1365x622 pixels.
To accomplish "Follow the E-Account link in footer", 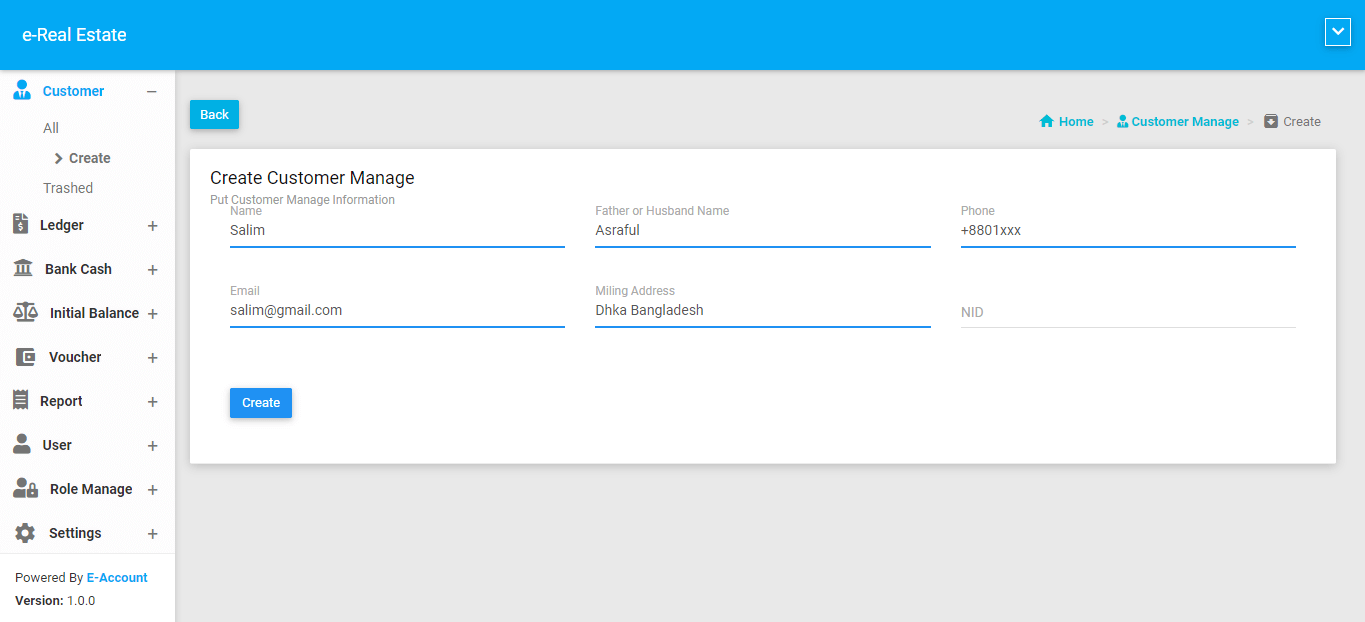I will (117, 578).
